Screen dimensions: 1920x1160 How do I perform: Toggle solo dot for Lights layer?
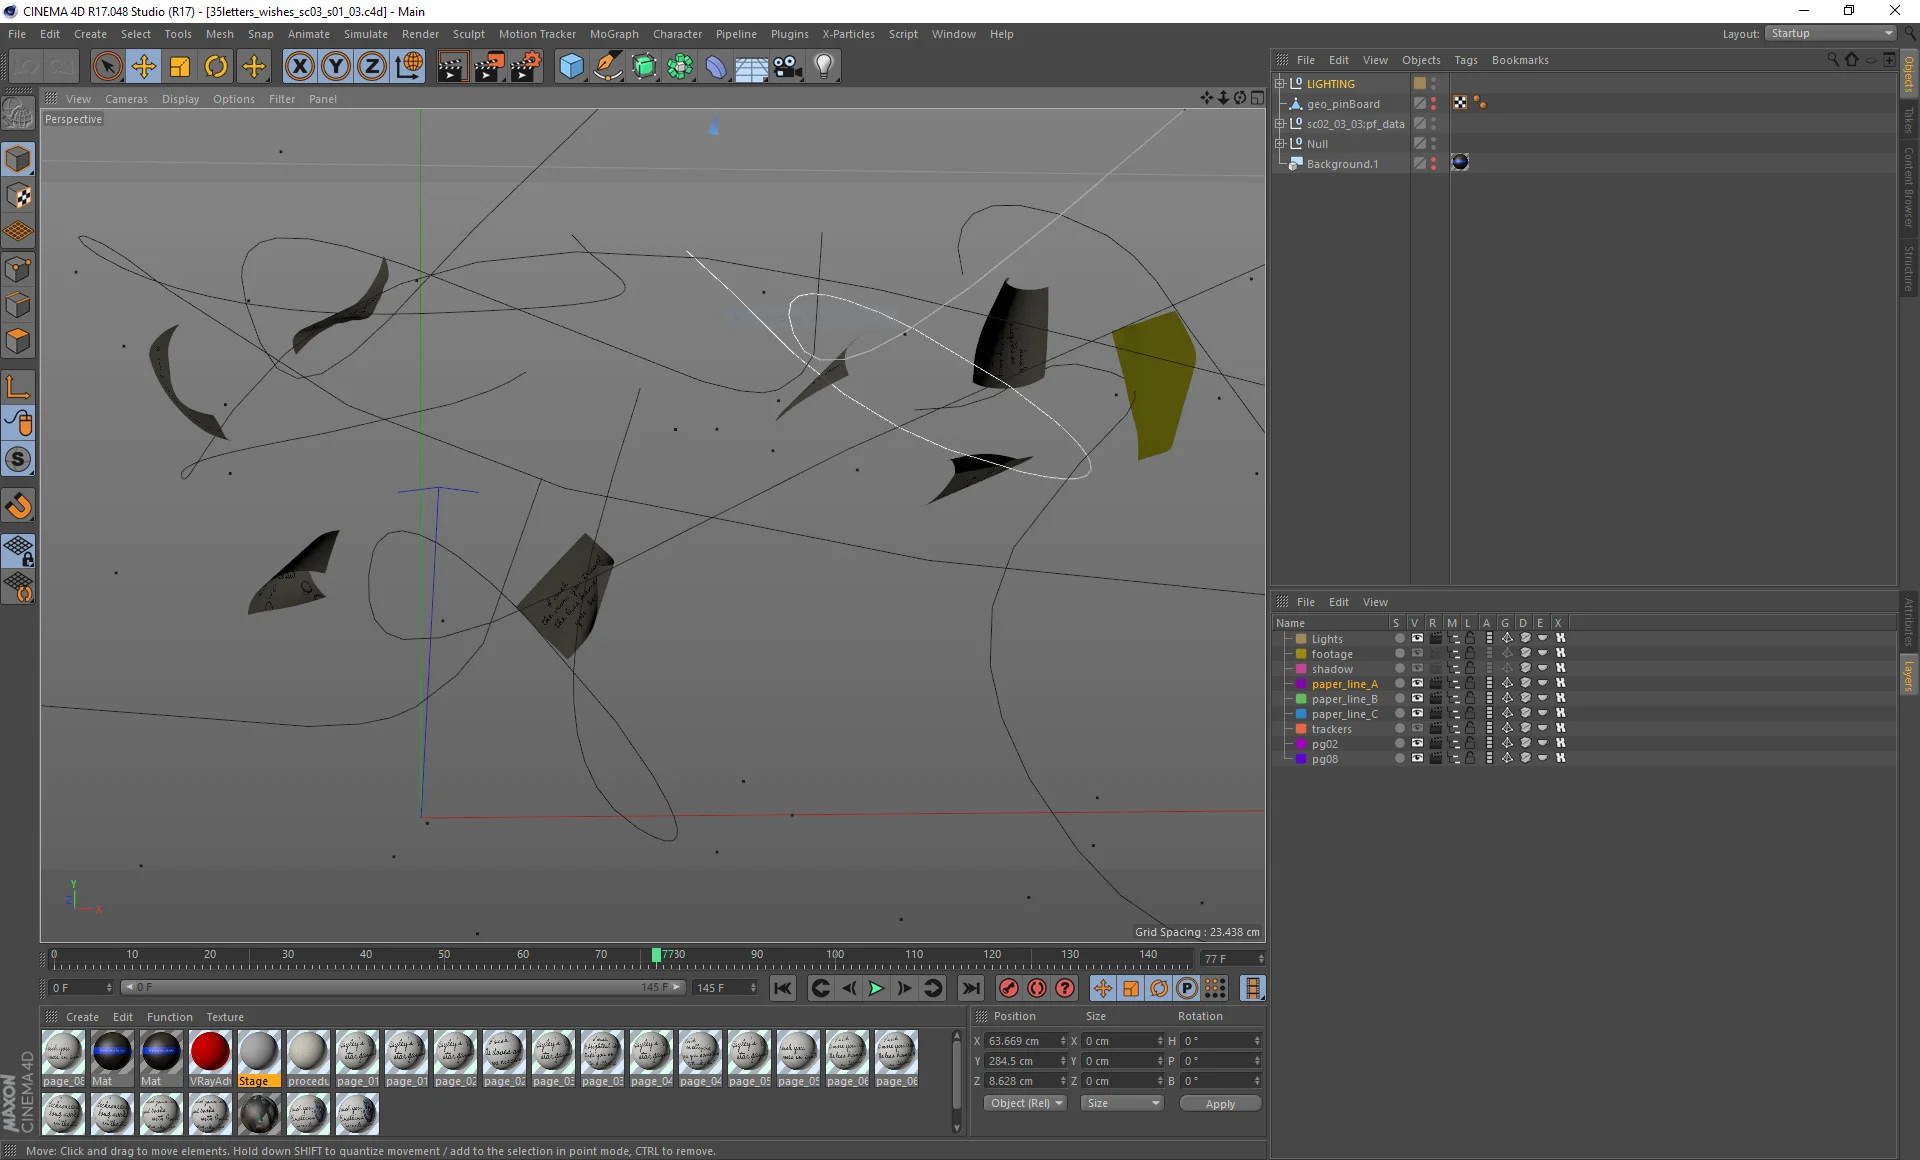[x=1399, y=638]
